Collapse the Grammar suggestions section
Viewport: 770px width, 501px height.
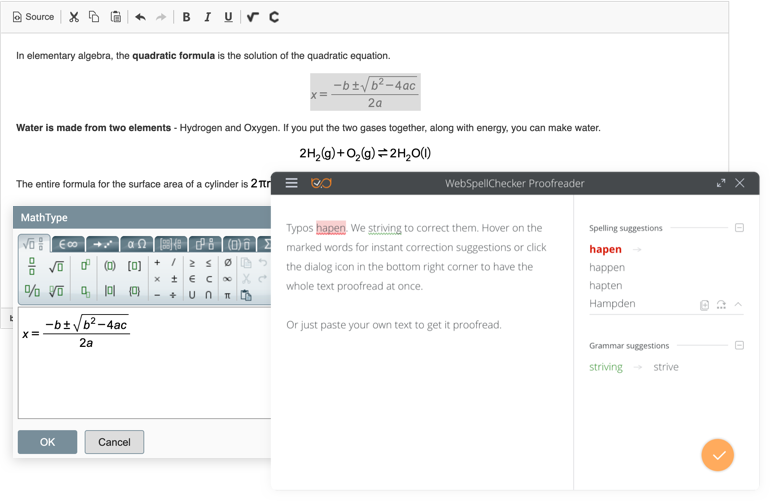click(739, 345)
